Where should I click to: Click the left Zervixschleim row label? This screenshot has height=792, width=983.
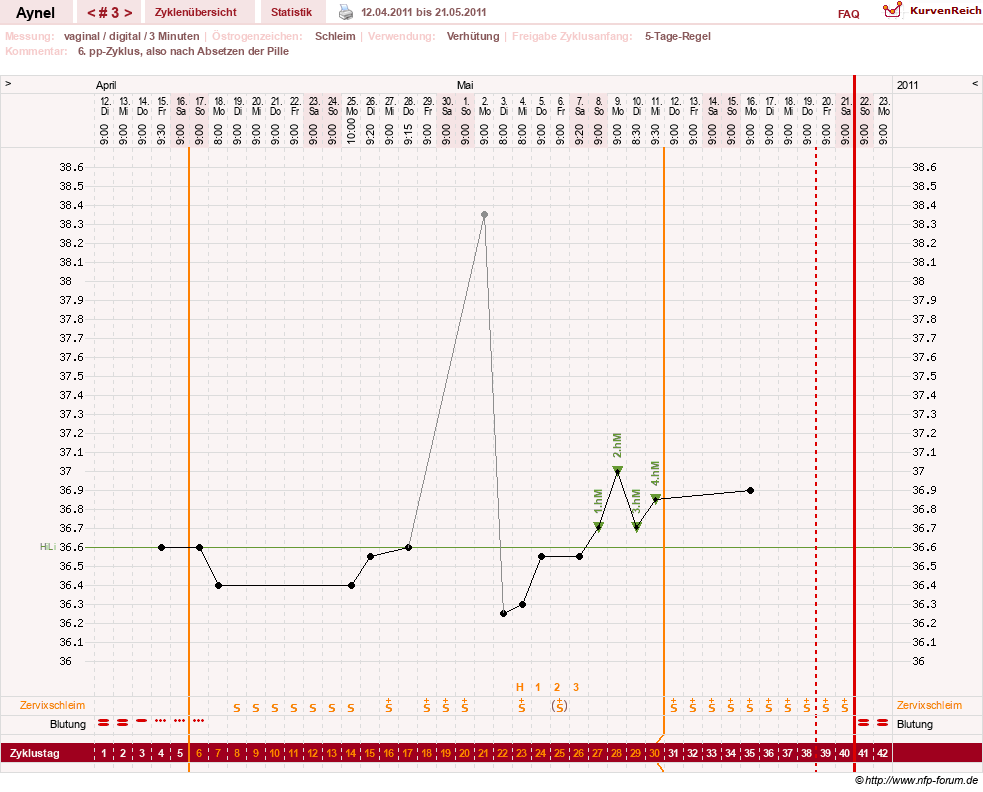[x=52, y=705]
